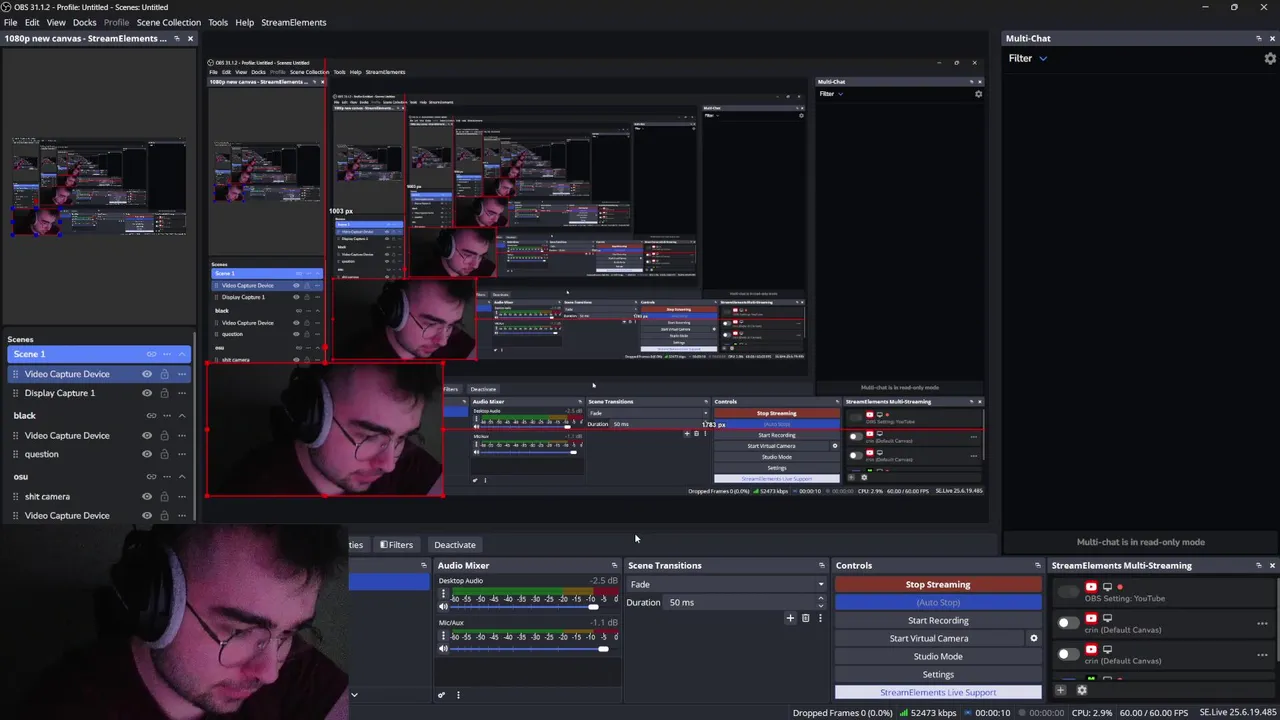Open more options for osu scene
1280x720 pixels.
click(167, 477)
